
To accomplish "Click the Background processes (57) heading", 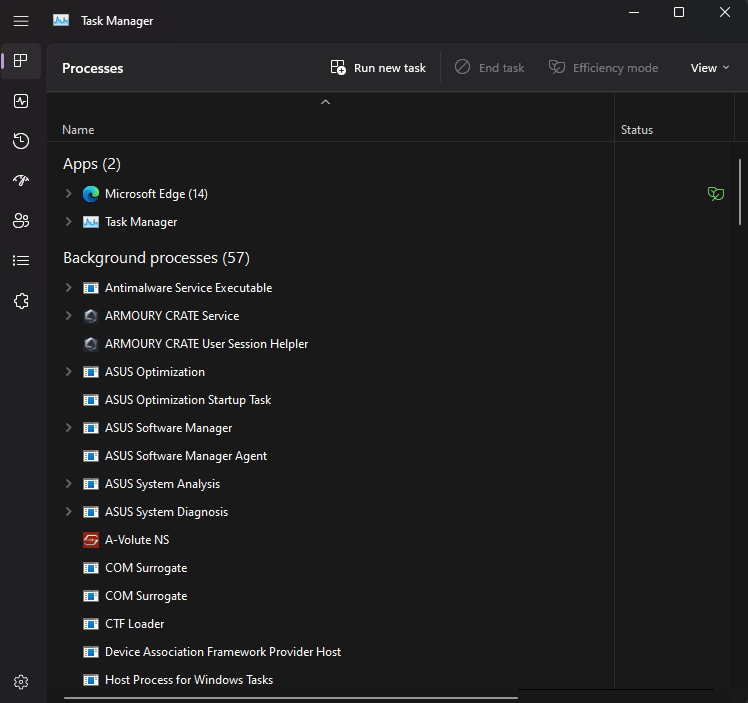I will tap(156, 258).
